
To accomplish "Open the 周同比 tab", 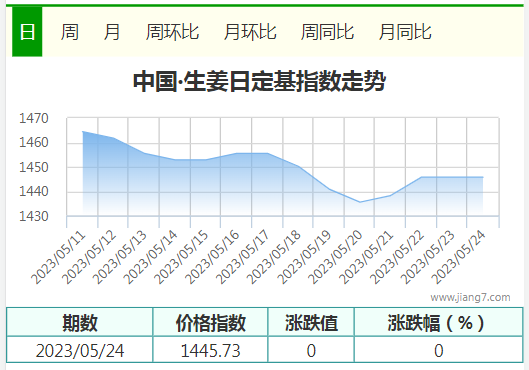I will pyautogui.click(x=327, y=32).
